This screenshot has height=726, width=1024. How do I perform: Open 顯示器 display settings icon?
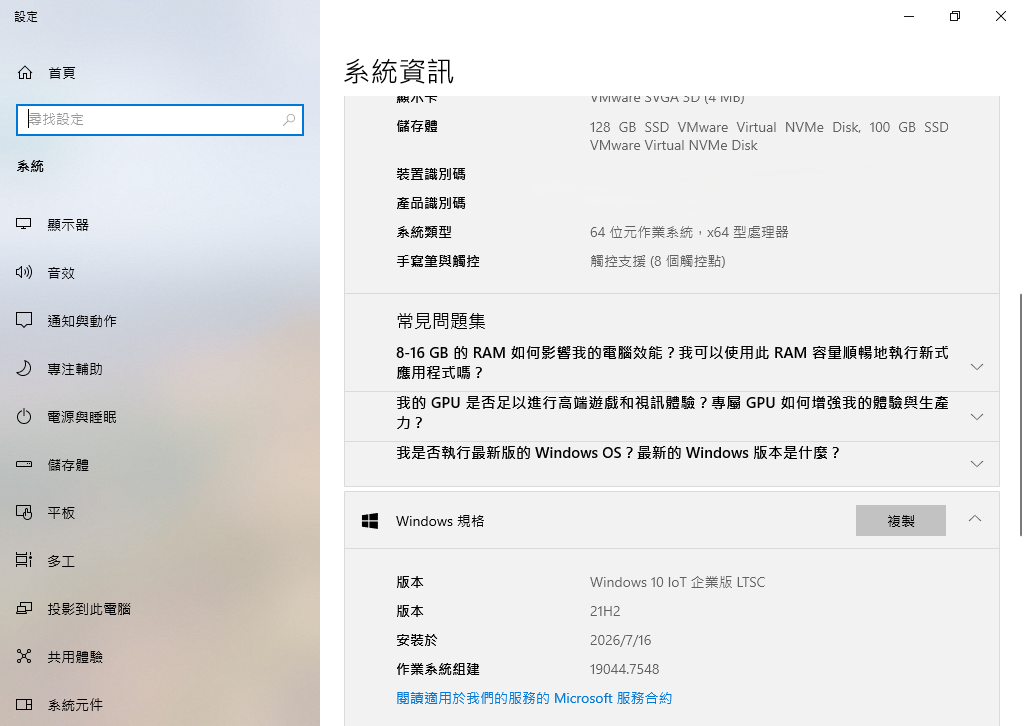click(24, 225)
